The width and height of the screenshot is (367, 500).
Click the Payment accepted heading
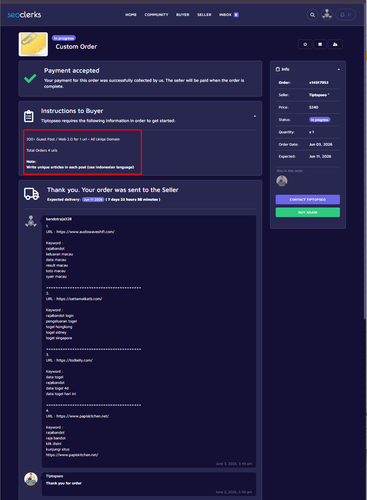coord(72,70)
